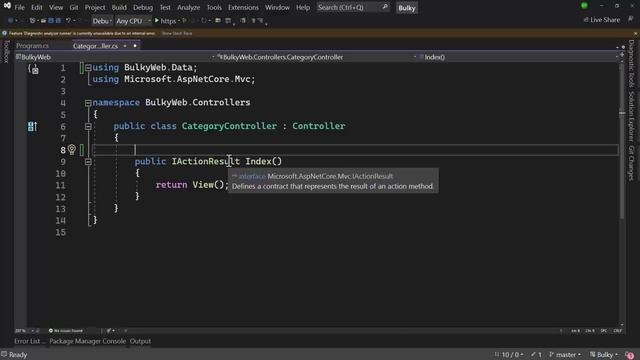This screenshot has width=640, height=360.
Task: Open the 10 / 0 unpushed commits indicator
Action: pos(509,355)
